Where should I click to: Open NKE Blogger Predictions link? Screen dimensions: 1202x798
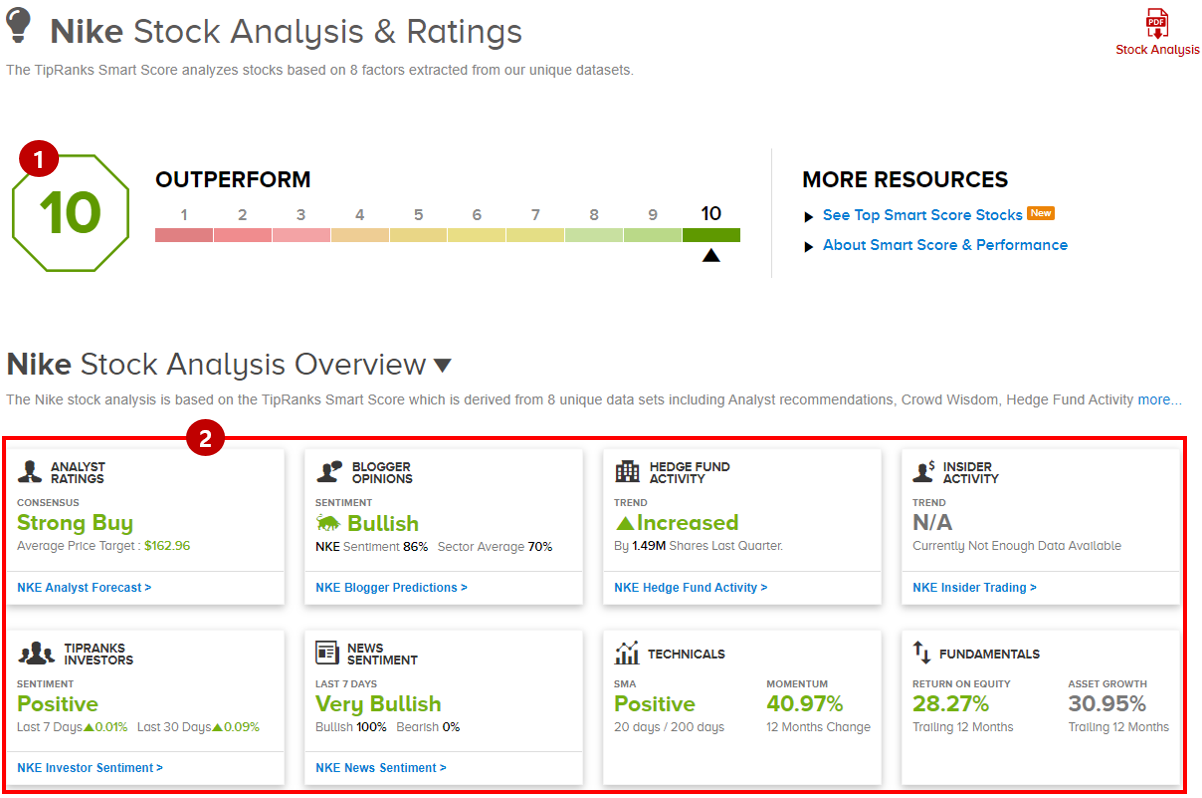391,588
